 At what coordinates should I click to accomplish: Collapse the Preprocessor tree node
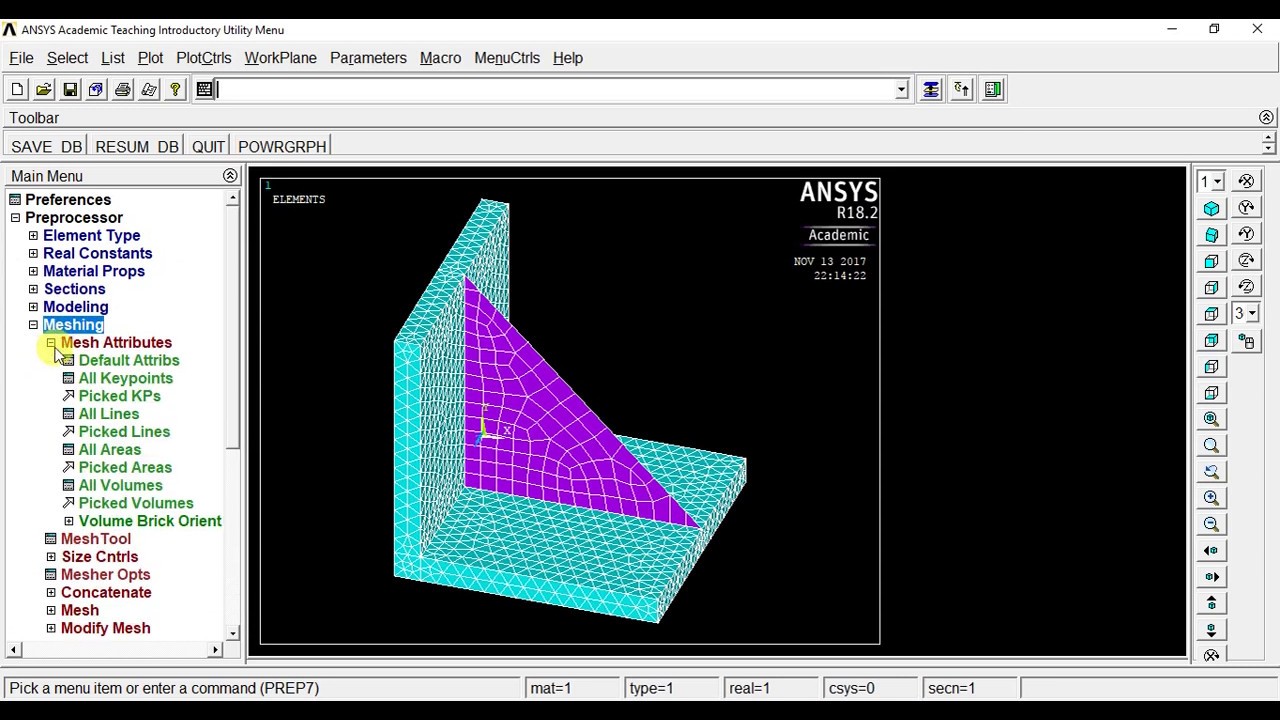[x=15, y=218]
